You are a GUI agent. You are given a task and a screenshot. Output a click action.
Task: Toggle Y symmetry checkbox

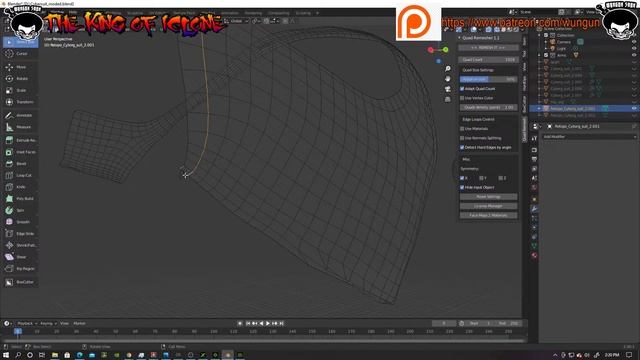pyautogui.click(x=481, y=178)
